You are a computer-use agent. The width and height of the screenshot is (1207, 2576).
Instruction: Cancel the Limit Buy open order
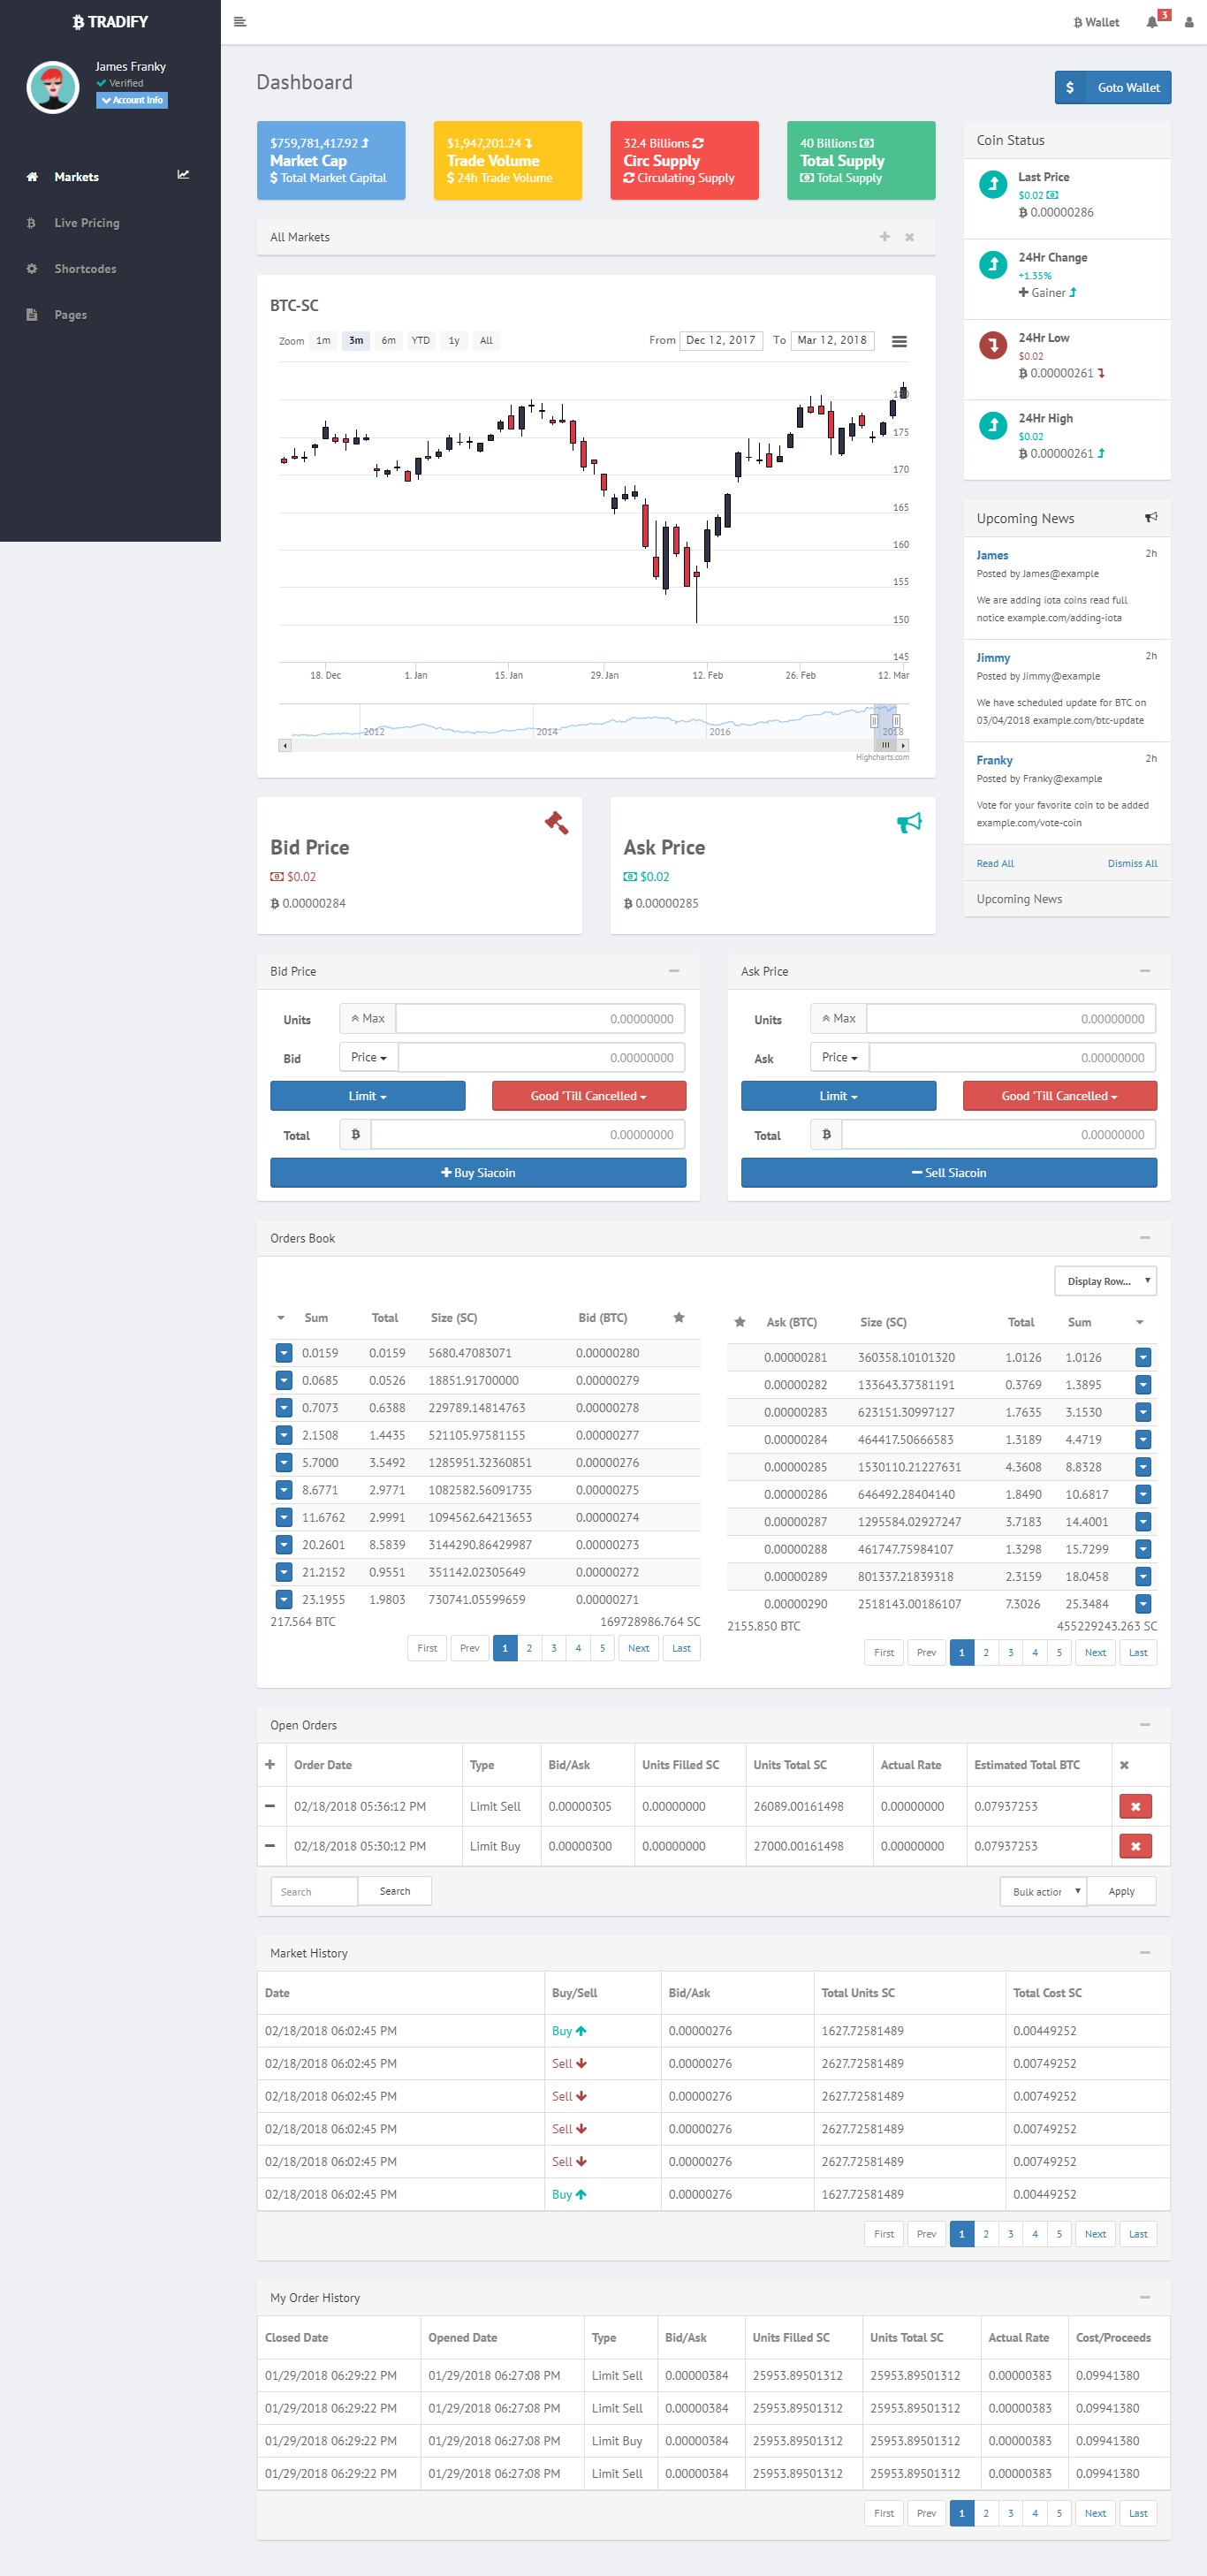click(1135, 1846)
